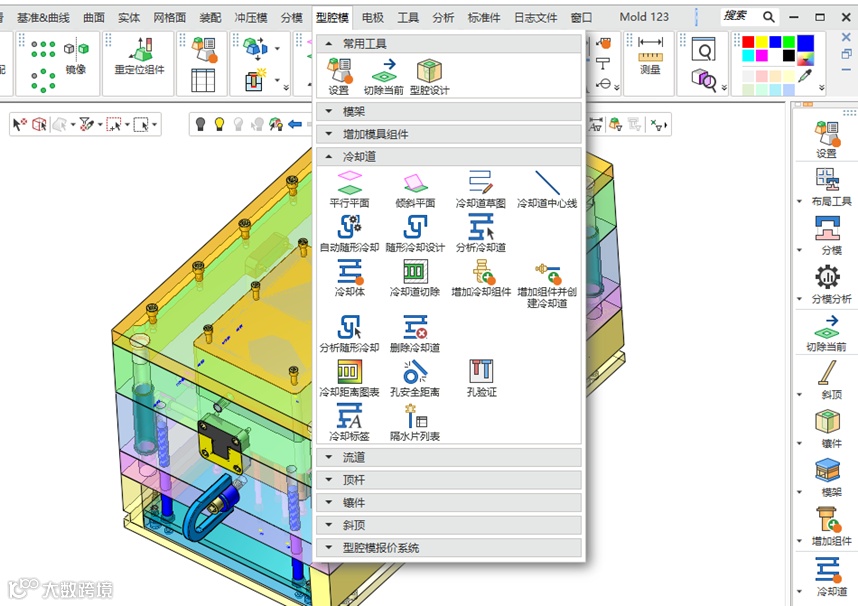Image resolution: width=858 pixels, height=606 pixels.
Task: Open 布局工具 in right sidebar
Action: (831, 187)
